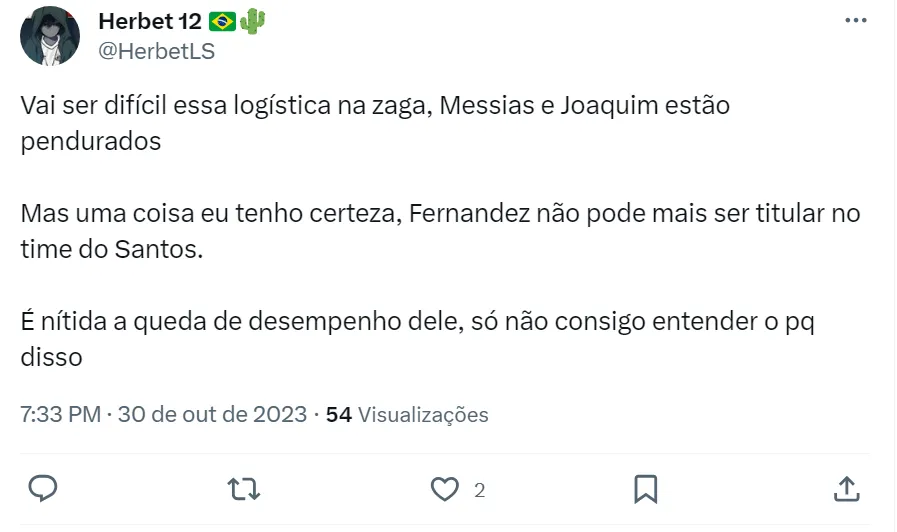Open the three-dot more options menu
This screenshot has width=897, height=532.
coord(856,21)
